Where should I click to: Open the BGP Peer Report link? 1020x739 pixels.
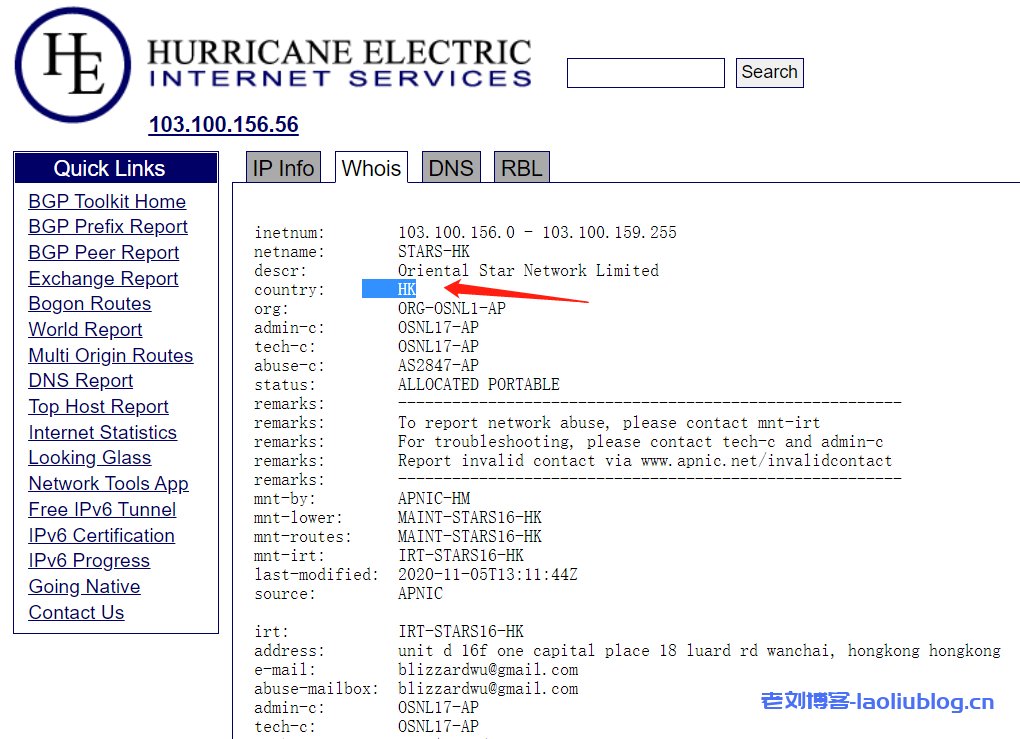(x=104, y=253)
